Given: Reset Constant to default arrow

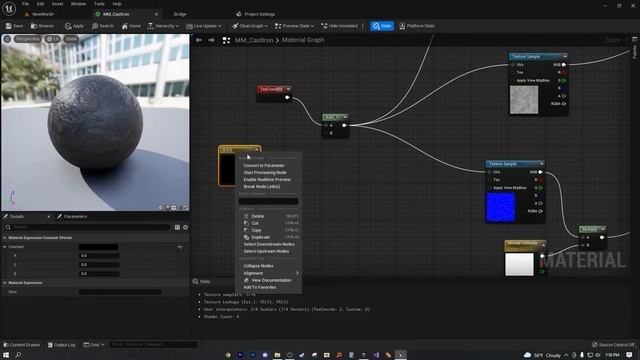Looking at the screenshot, I should click(180, 247).
